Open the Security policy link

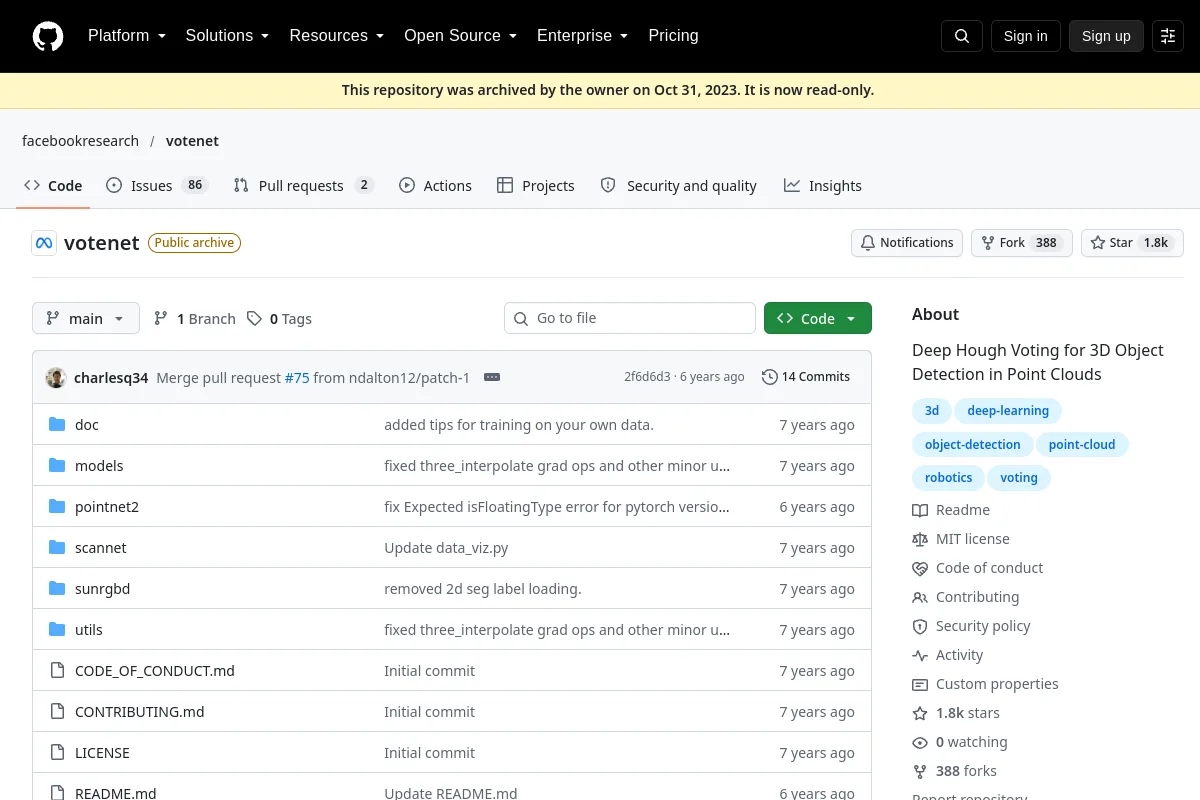971,626
